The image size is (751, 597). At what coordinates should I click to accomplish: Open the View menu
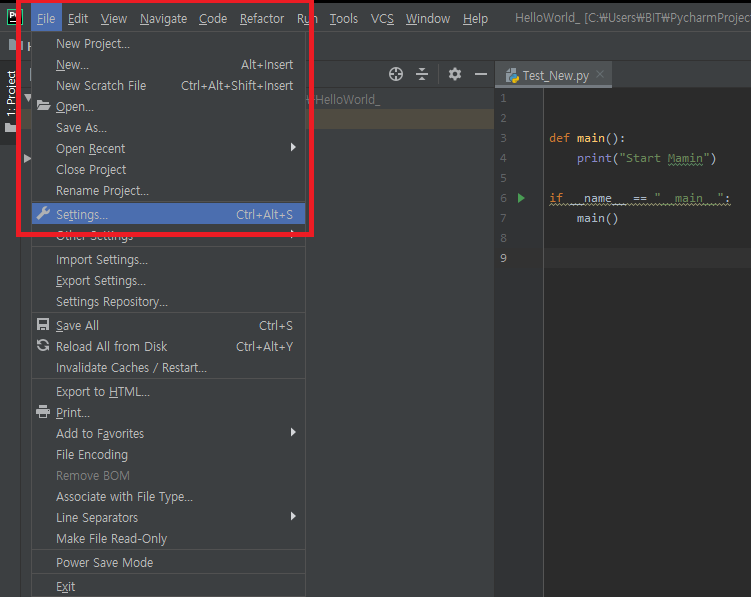coord(114,19)
